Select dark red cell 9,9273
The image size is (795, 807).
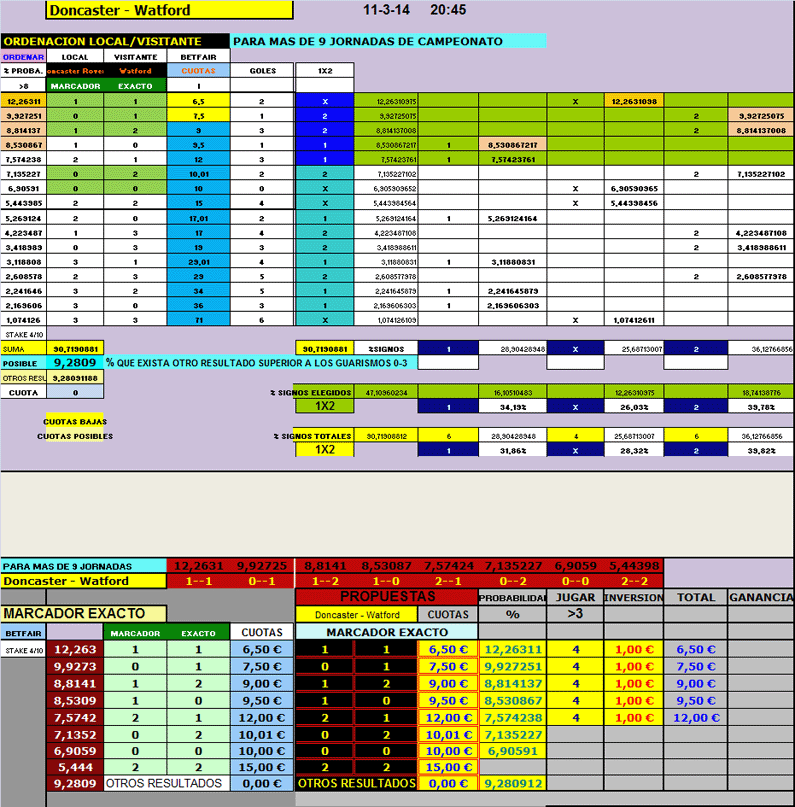coord(75,666)
